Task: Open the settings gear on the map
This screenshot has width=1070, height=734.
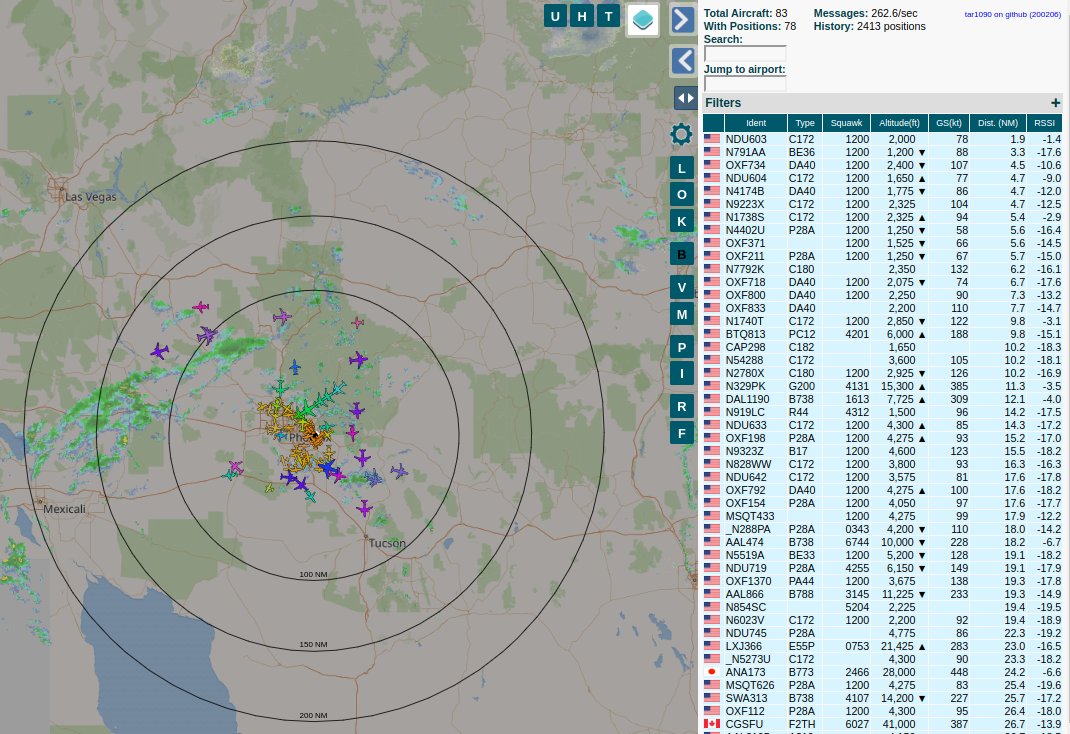Action: point(681,134)
